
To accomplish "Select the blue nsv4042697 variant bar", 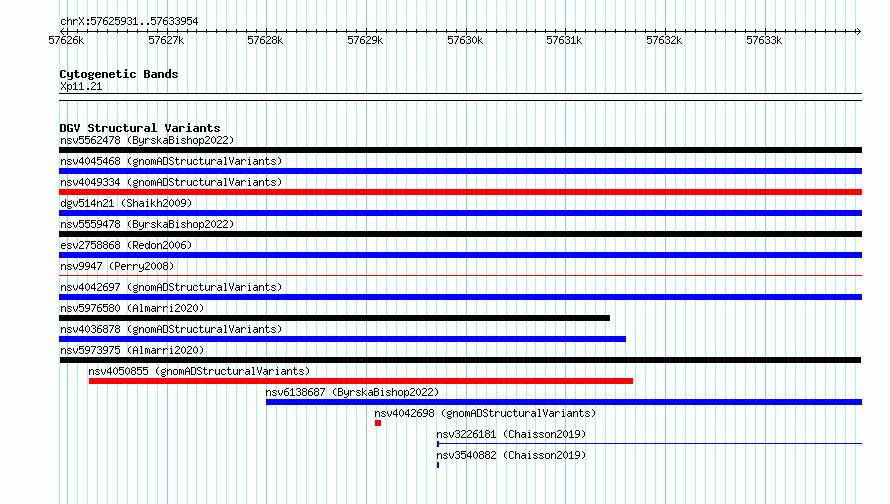I will [x=460, y=297].
